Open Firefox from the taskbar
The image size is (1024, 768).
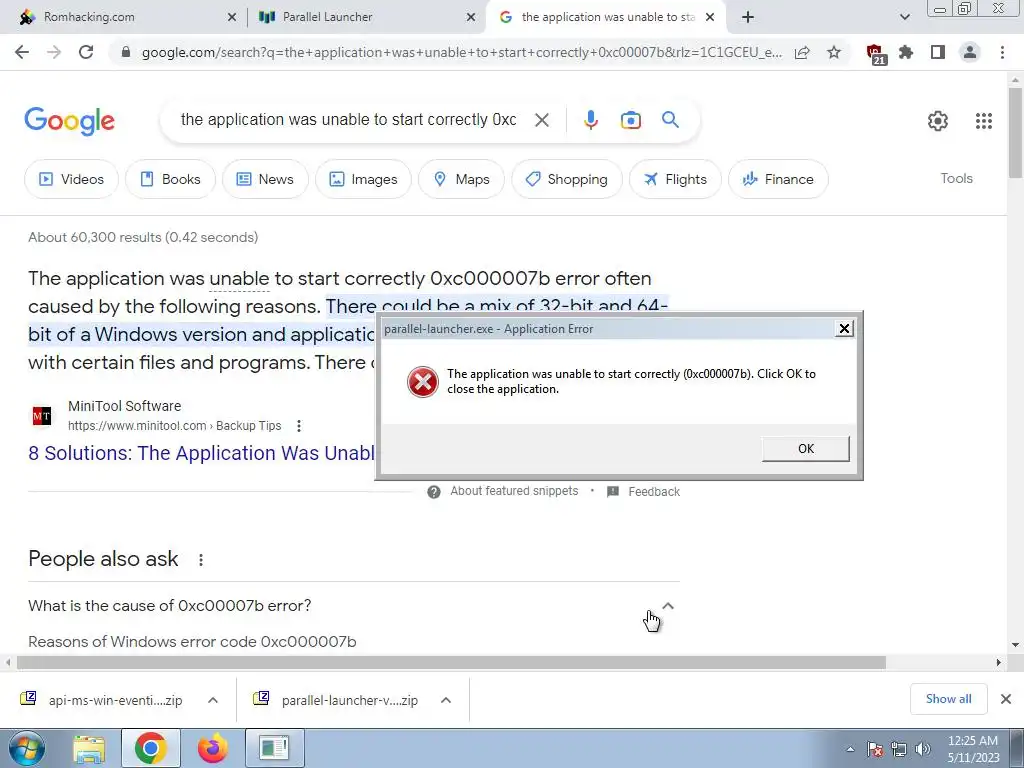point(213,748)
